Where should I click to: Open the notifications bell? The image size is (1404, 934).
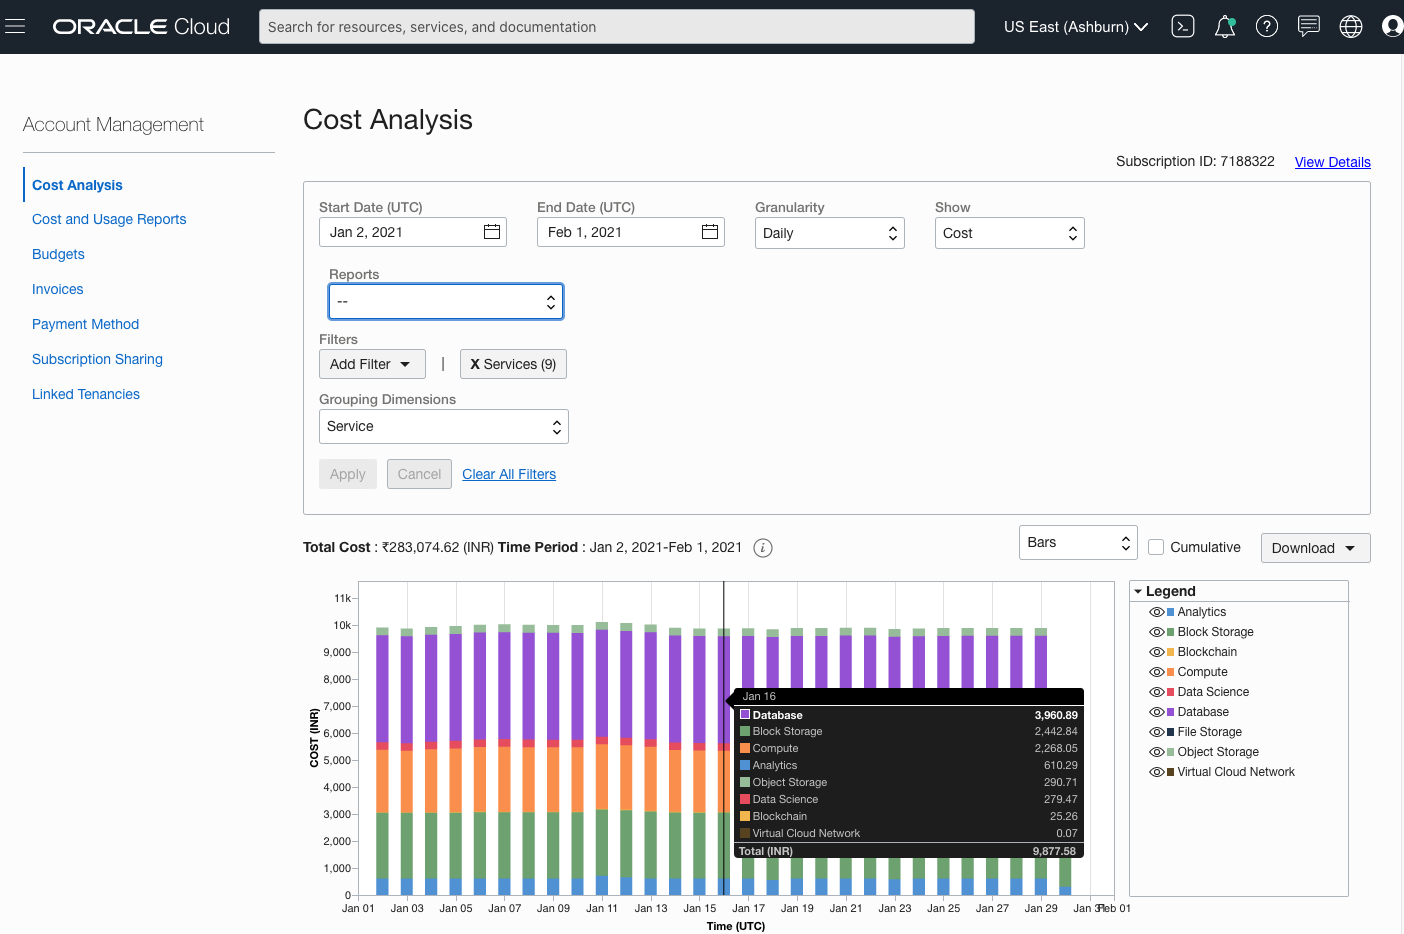coord(1224,26)
